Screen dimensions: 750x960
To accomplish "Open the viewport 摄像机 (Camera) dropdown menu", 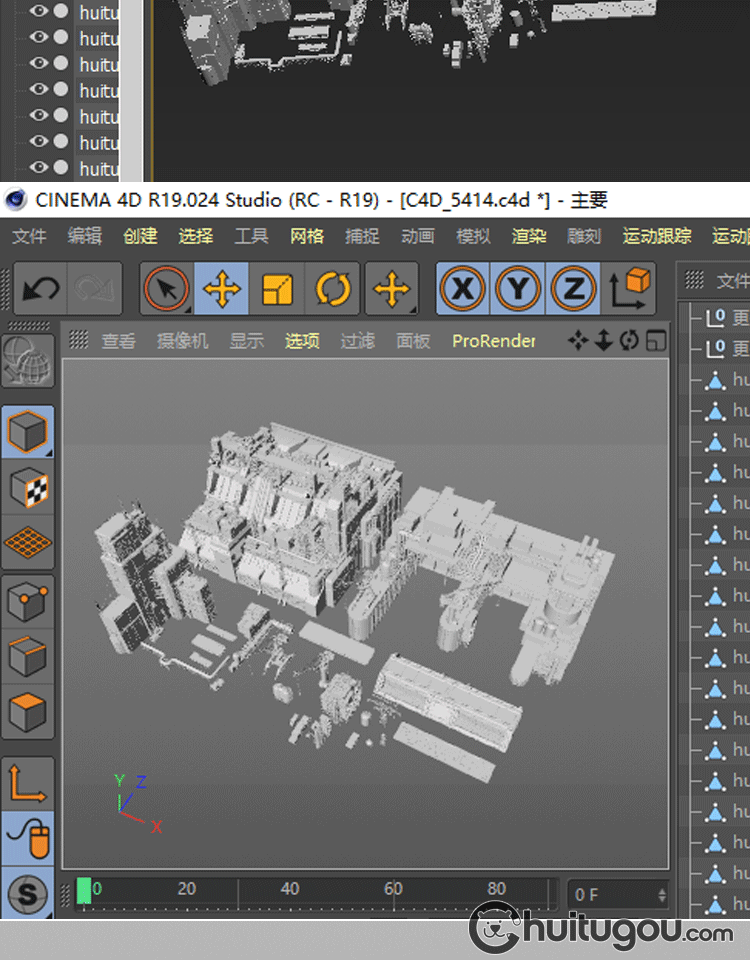I will [x=182, y=341].
